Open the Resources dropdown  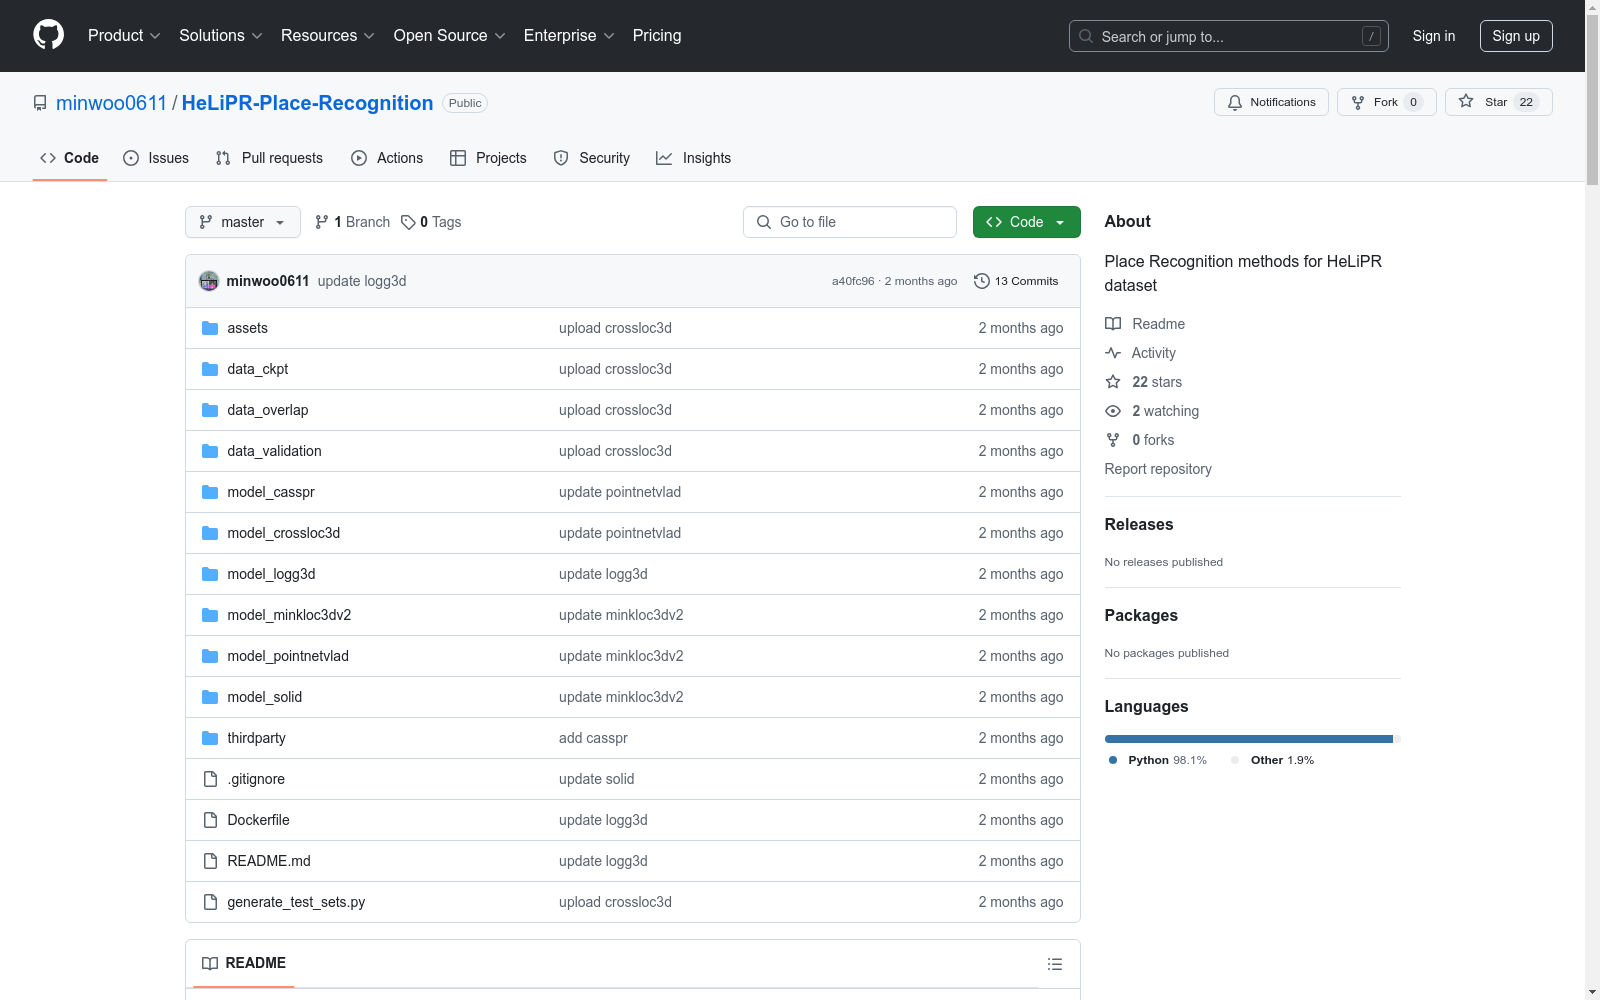327,36
